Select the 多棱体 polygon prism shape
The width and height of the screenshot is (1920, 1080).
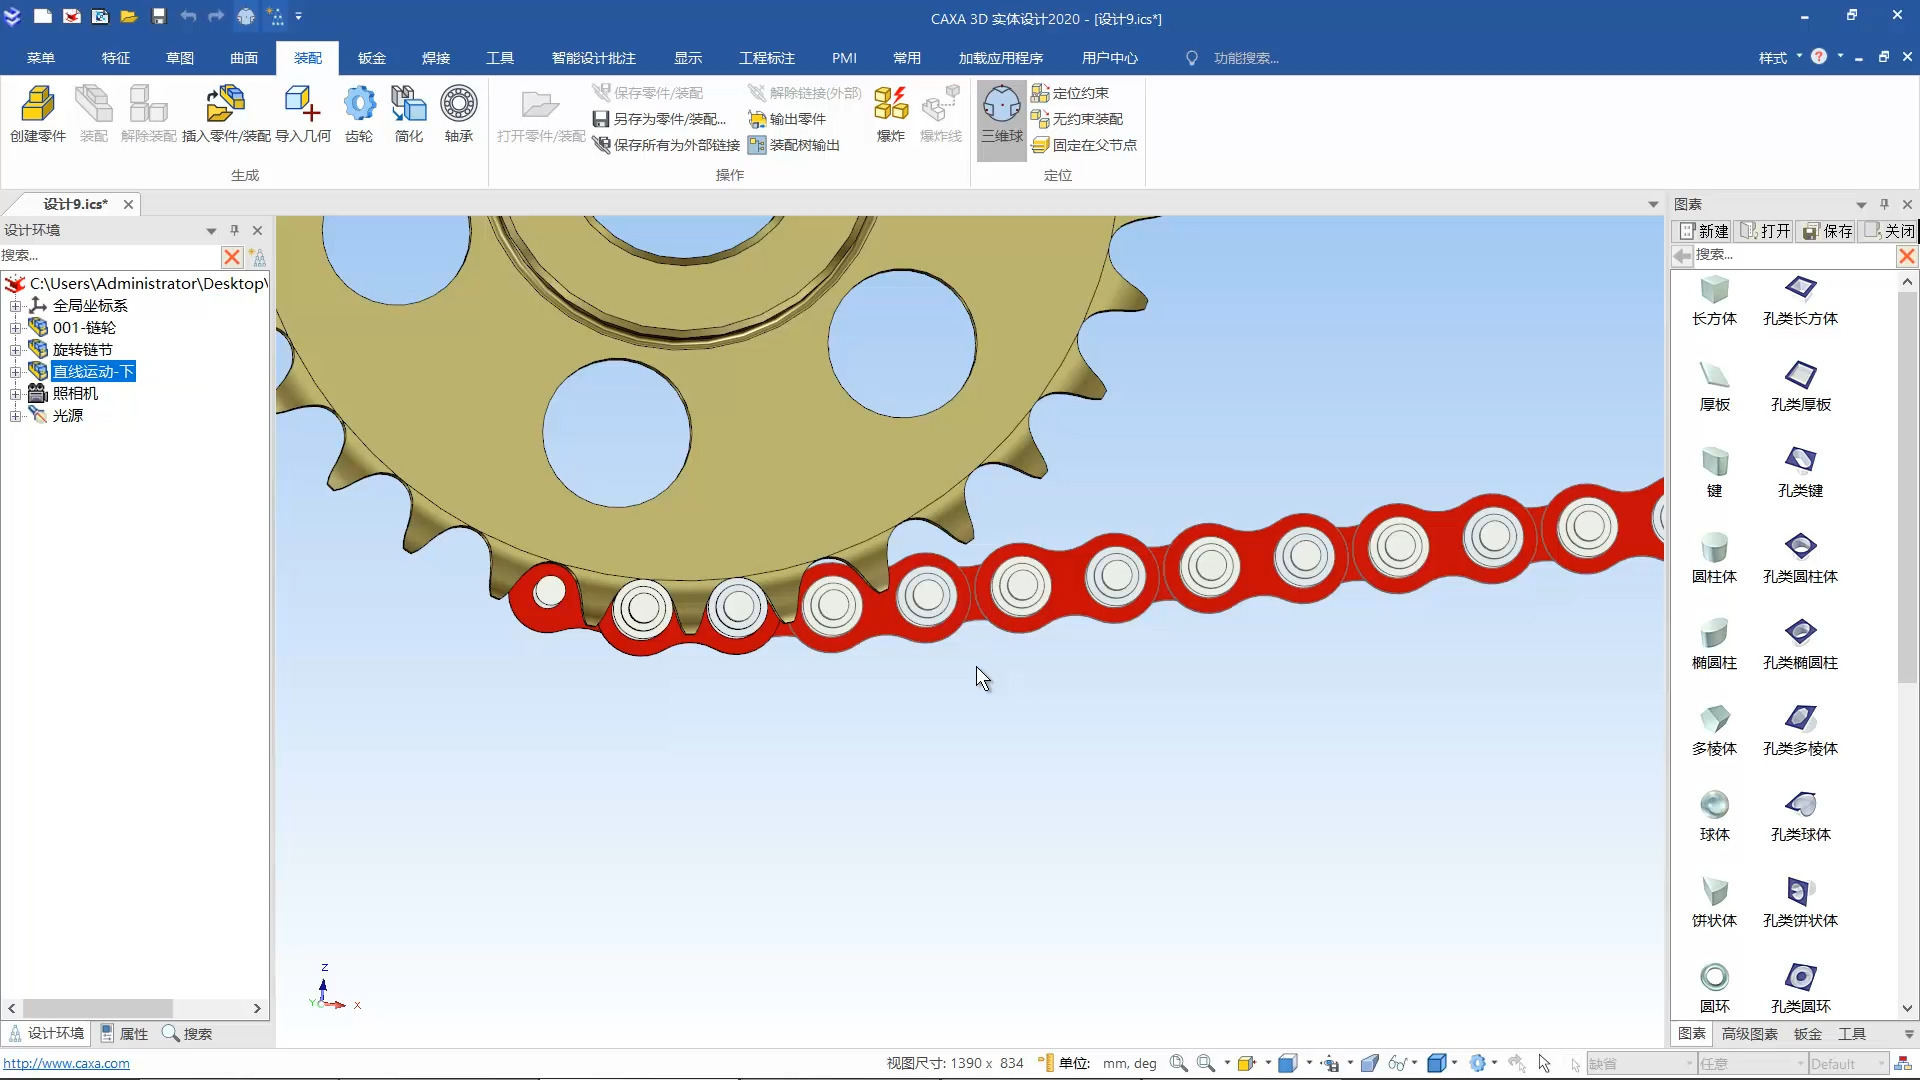(1714, 731)
